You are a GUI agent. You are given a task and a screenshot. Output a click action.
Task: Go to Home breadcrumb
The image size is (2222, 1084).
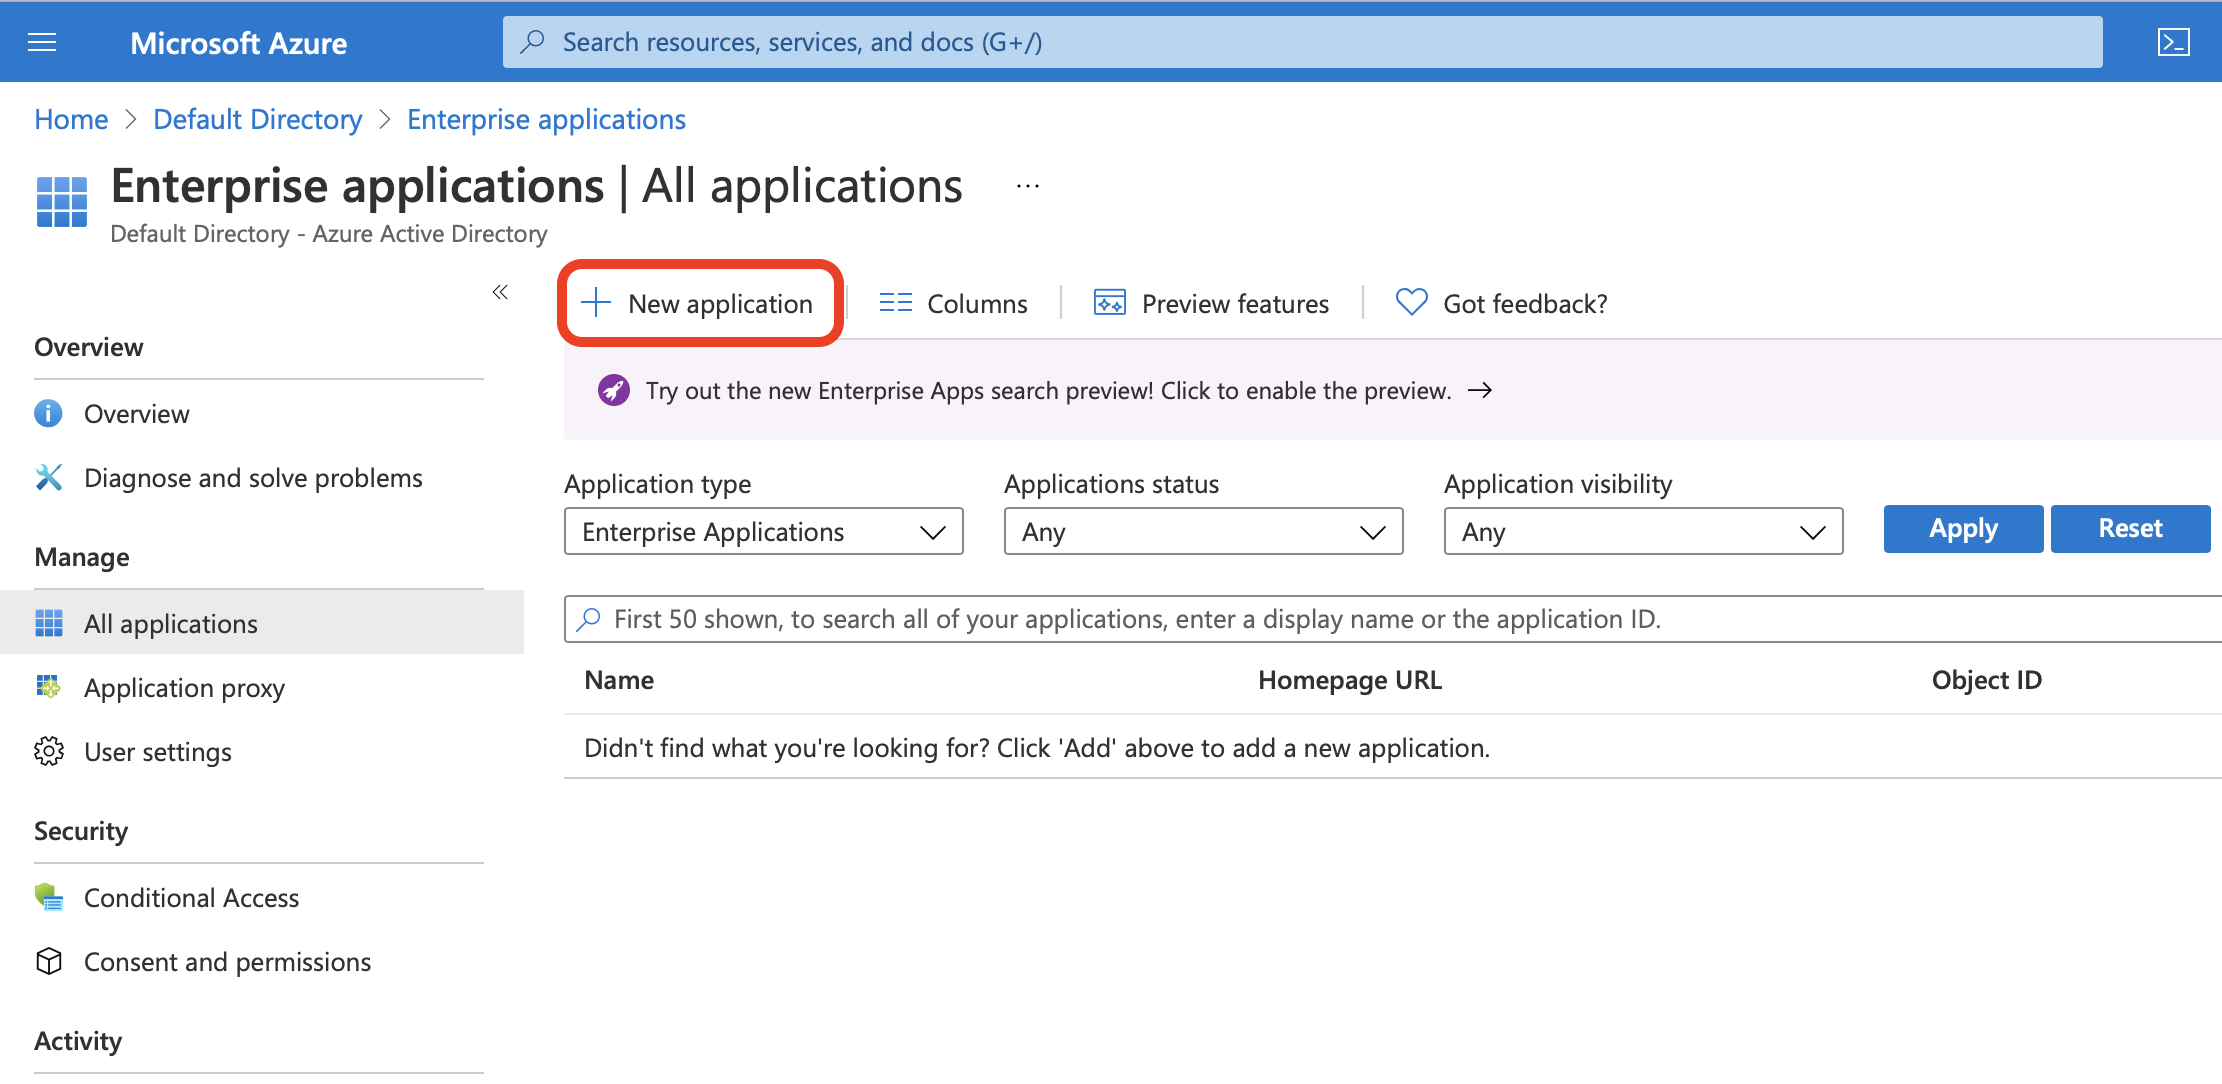71,119
